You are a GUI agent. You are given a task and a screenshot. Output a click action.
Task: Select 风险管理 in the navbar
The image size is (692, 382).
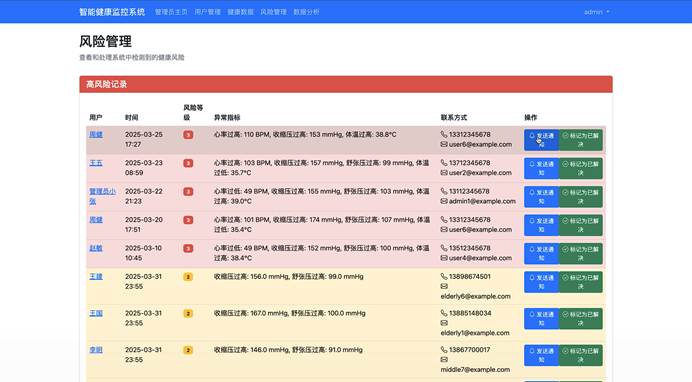[x=273, y=12]
